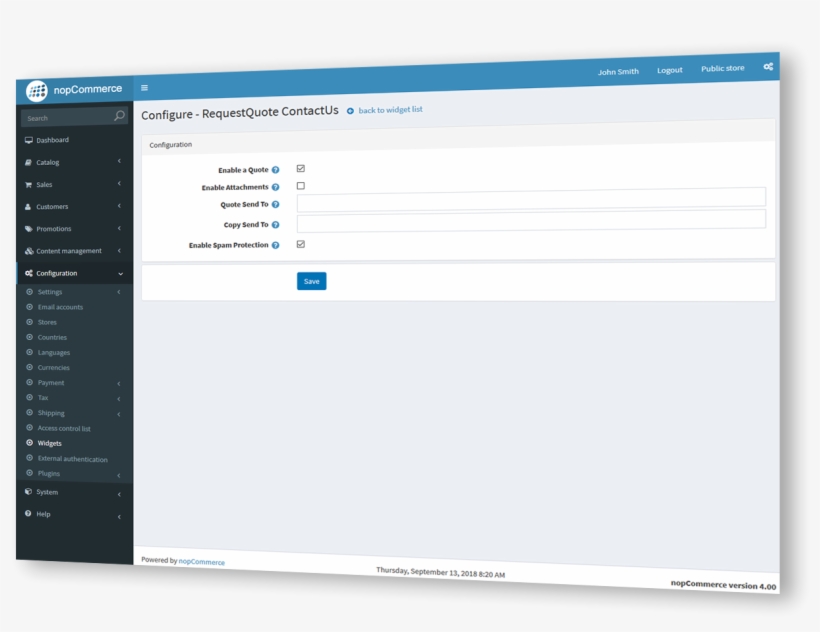Screen dimensions: 820x632
Task: Open the Dashboard from the sidebar
Action: tap(27, 140)
